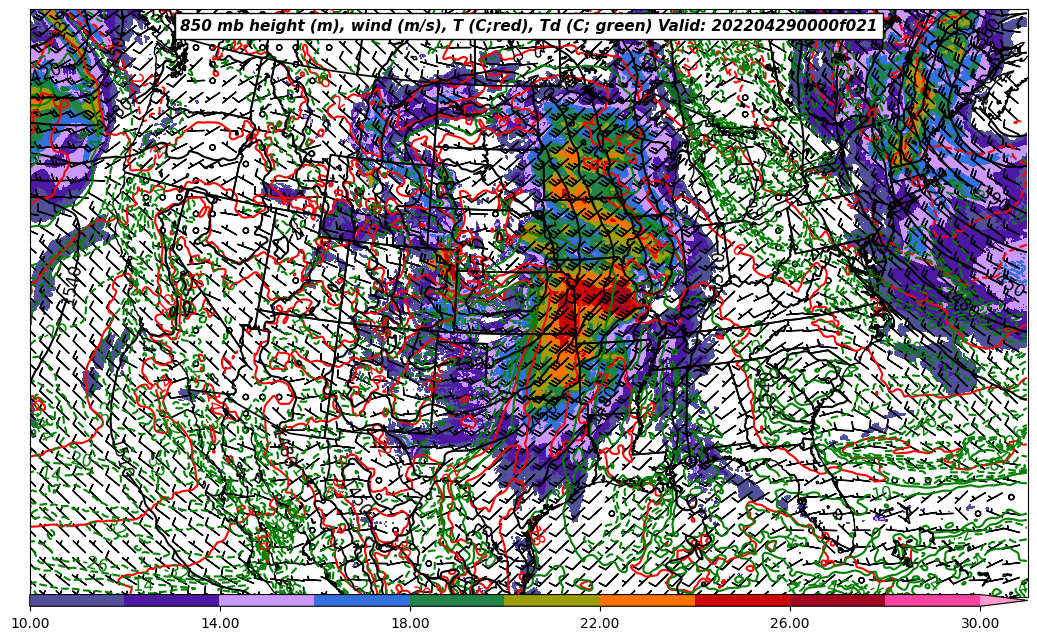Select the slate-blue 10–12 colorbar segment
Screen dimensions: 1037x640
coord(77,600)
